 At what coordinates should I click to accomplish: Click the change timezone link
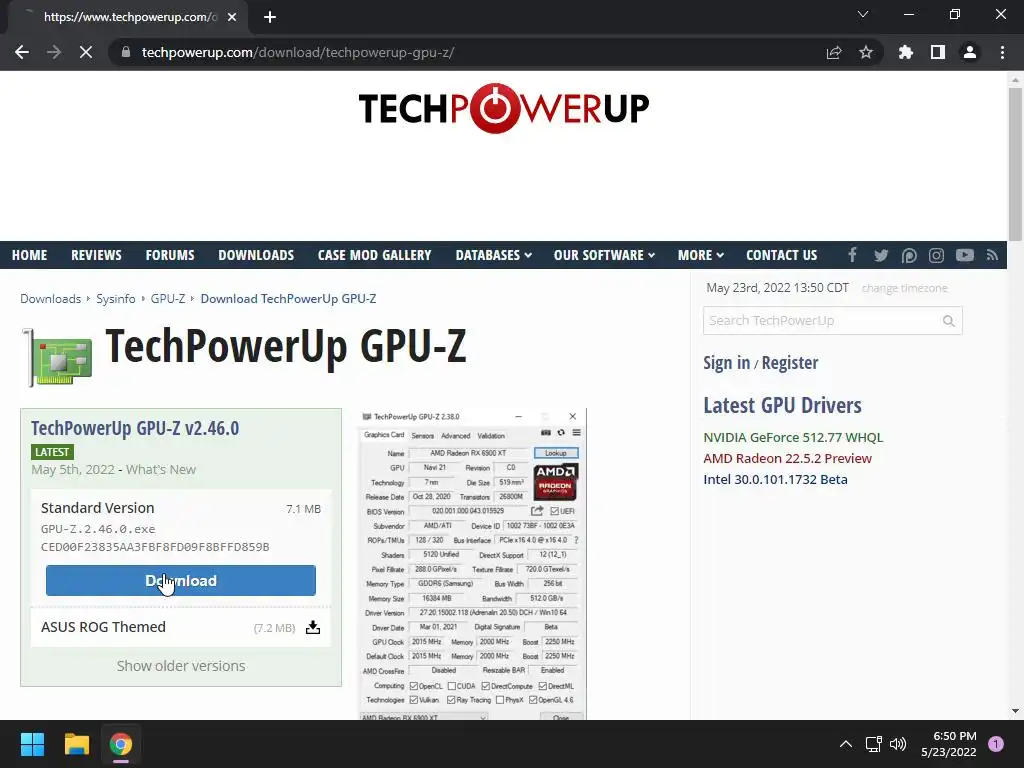click(904, 288)
